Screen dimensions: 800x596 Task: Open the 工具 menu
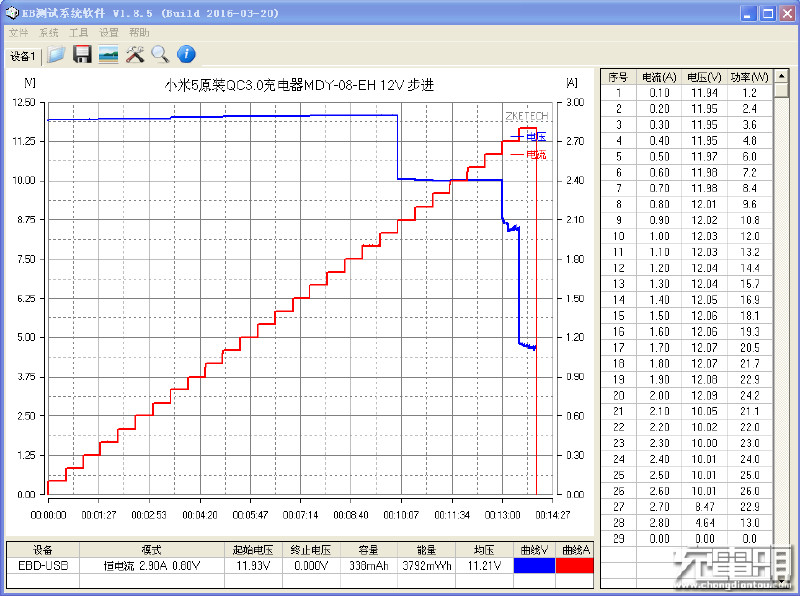(x=79, y=33)
